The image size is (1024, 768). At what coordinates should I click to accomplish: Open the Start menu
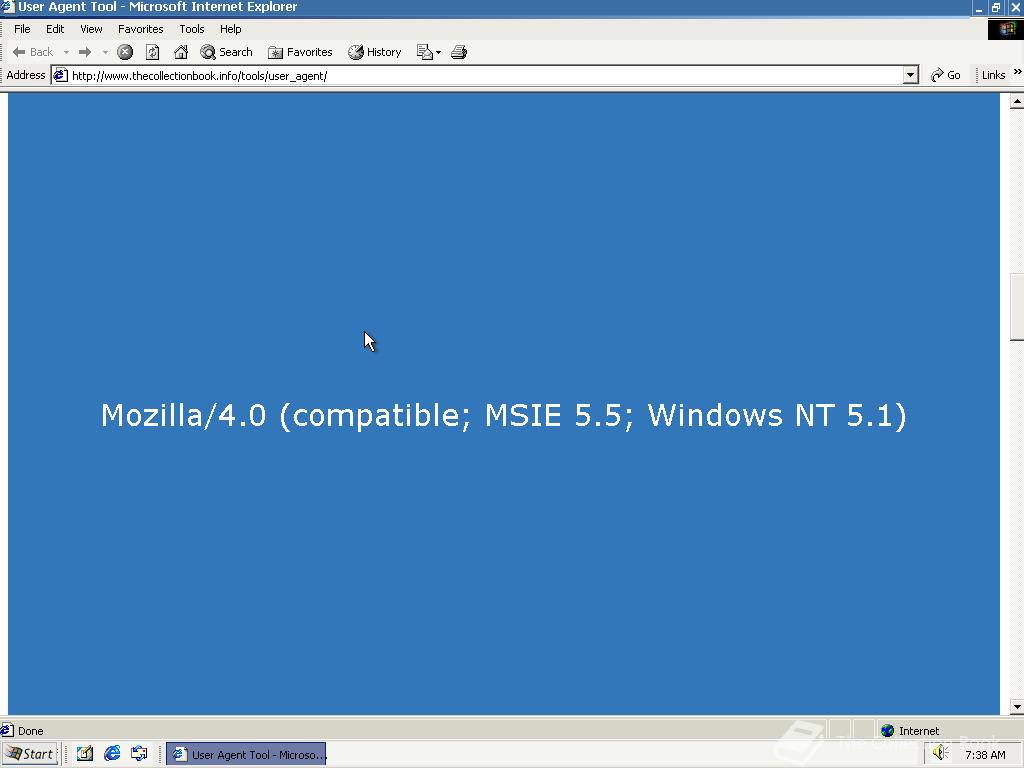[30, 754]
